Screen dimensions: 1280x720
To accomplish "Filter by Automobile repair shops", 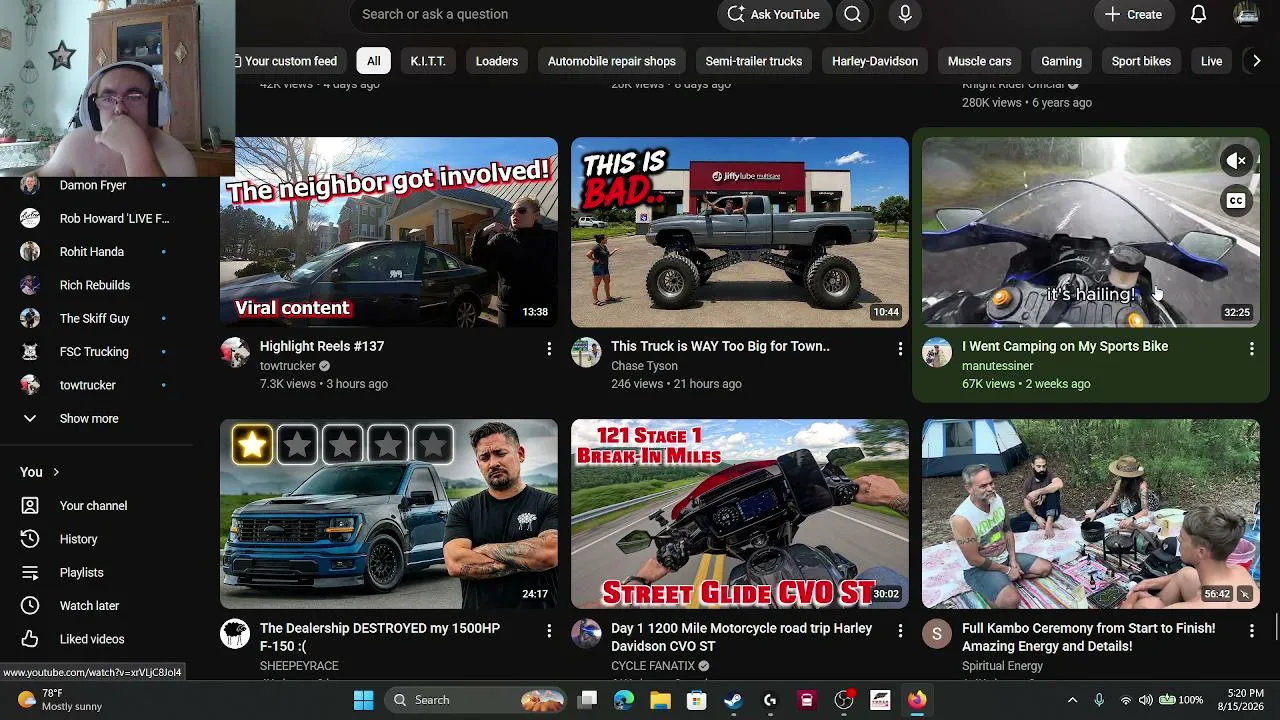I will pos(612,61).
